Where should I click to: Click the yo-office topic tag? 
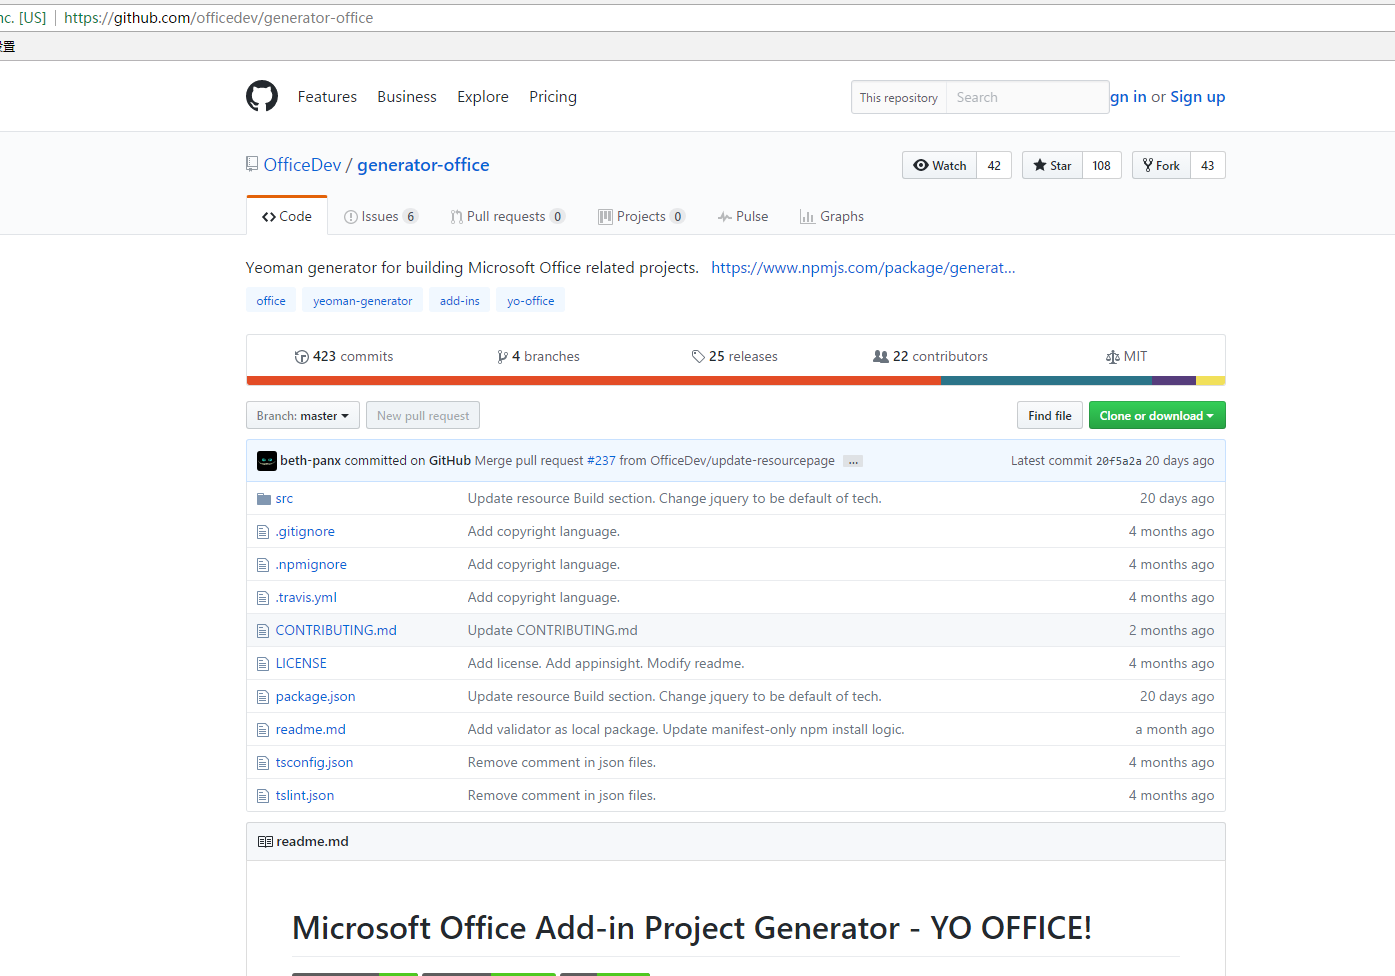point(530,301)
